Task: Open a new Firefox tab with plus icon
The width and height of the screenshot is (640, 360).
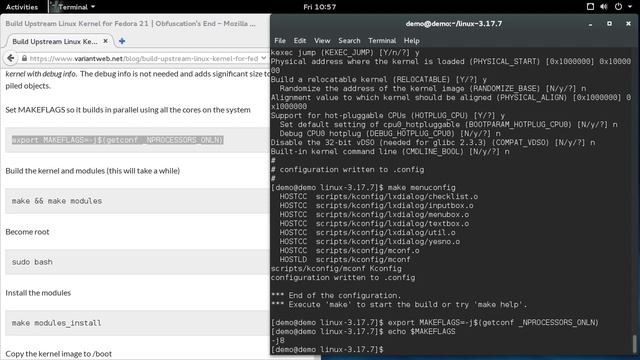Action: tap(122, 41)
